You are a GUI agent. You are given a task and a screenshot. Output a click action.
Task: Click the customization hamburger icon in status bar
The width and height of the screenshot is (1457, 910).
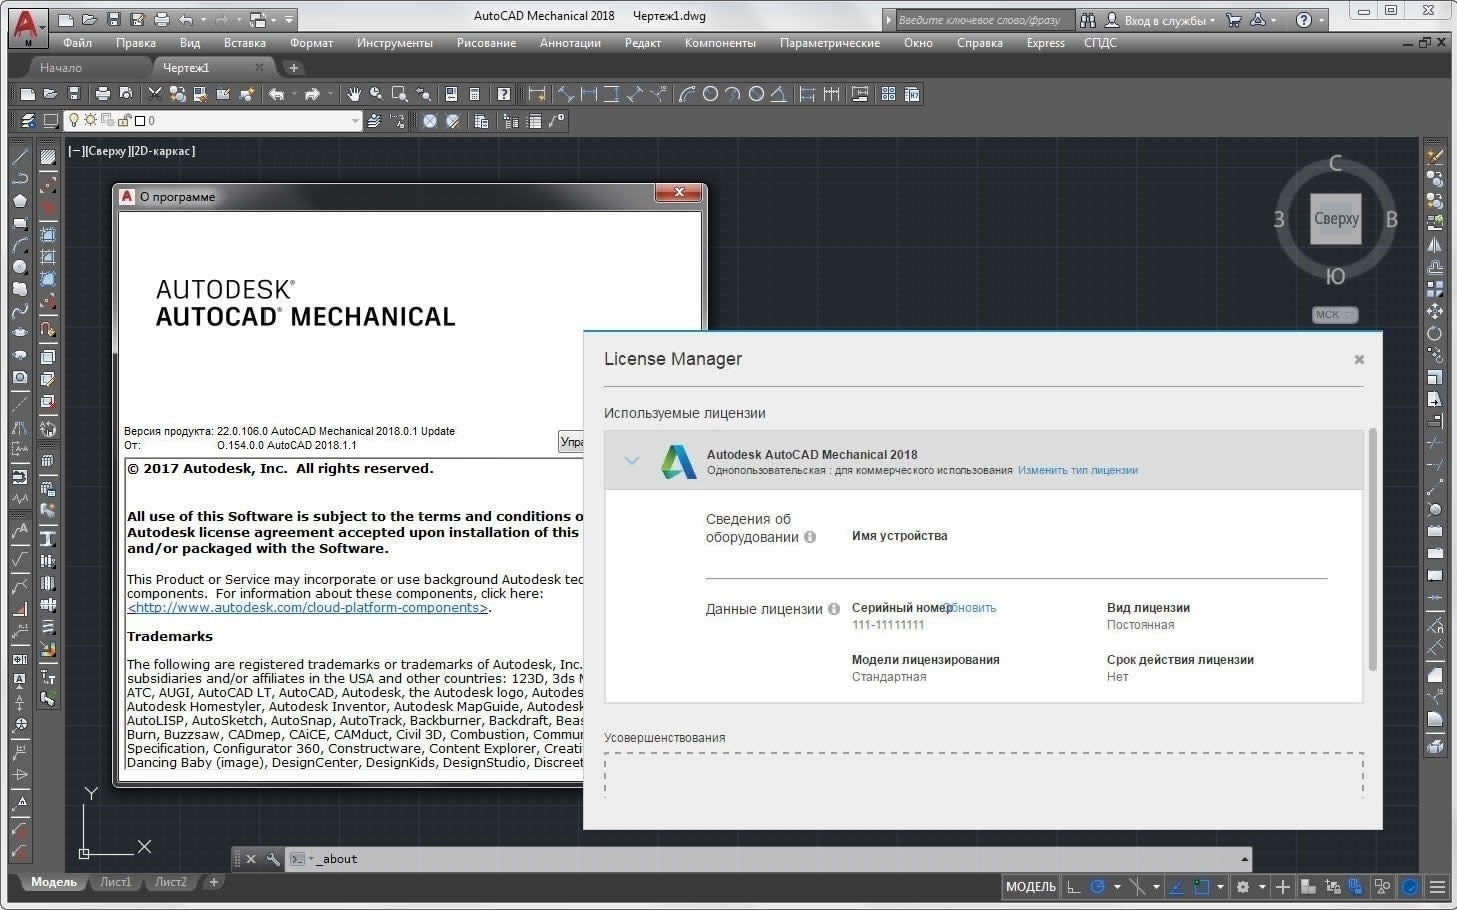click(1437, 887)
